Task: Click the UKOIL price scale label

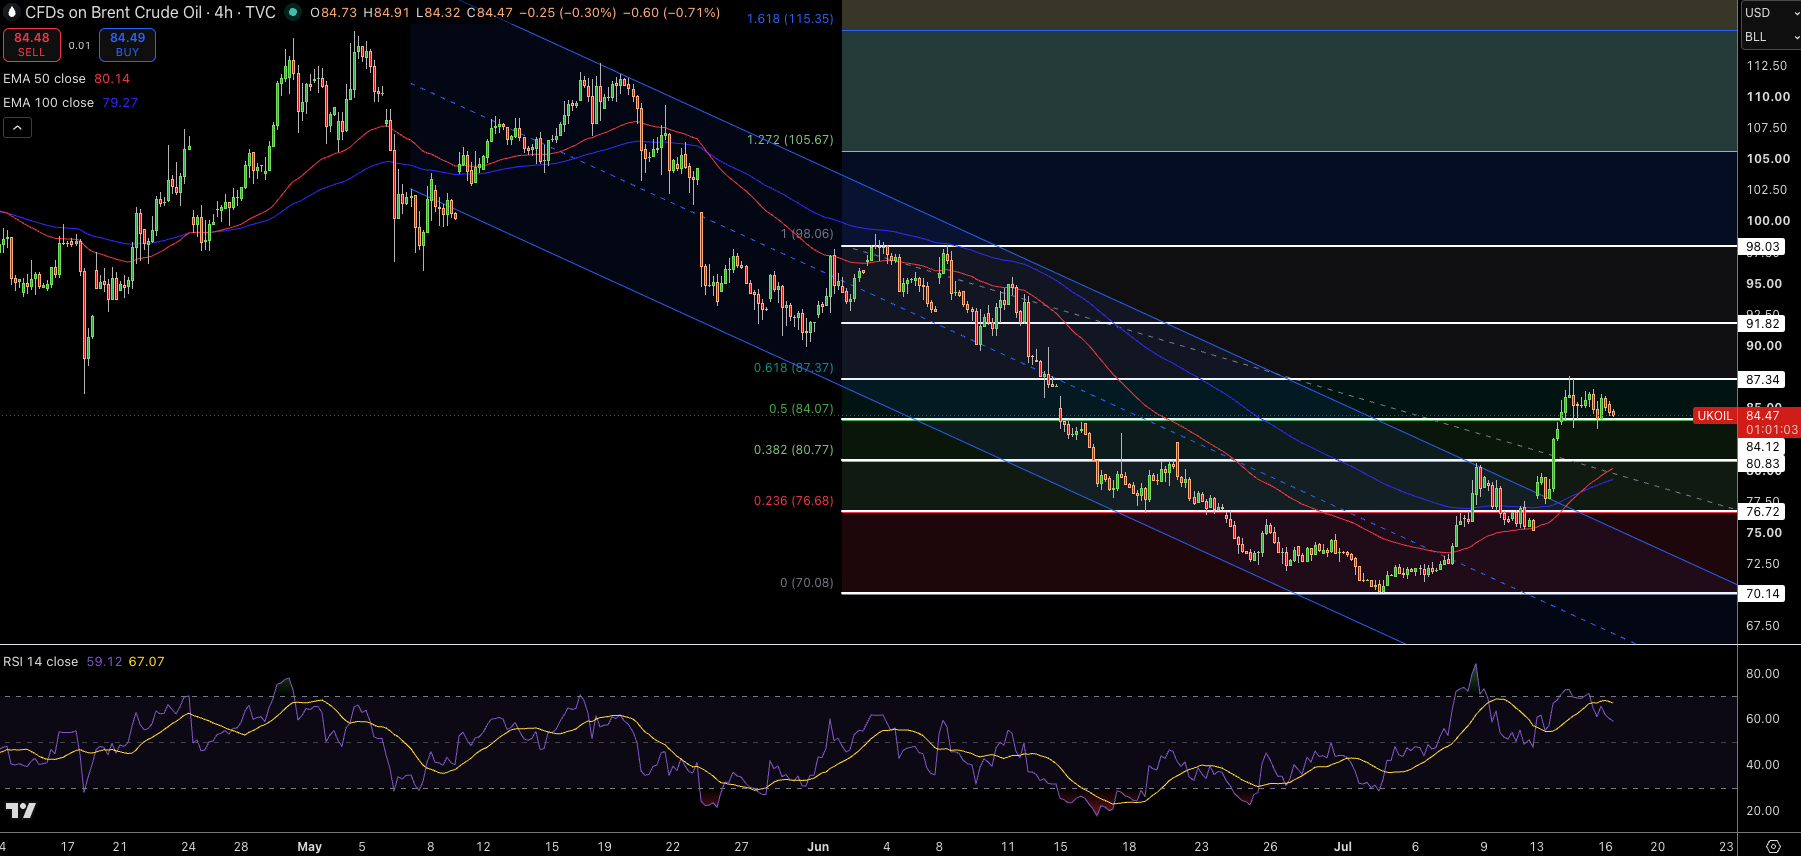Action: 1715,416
